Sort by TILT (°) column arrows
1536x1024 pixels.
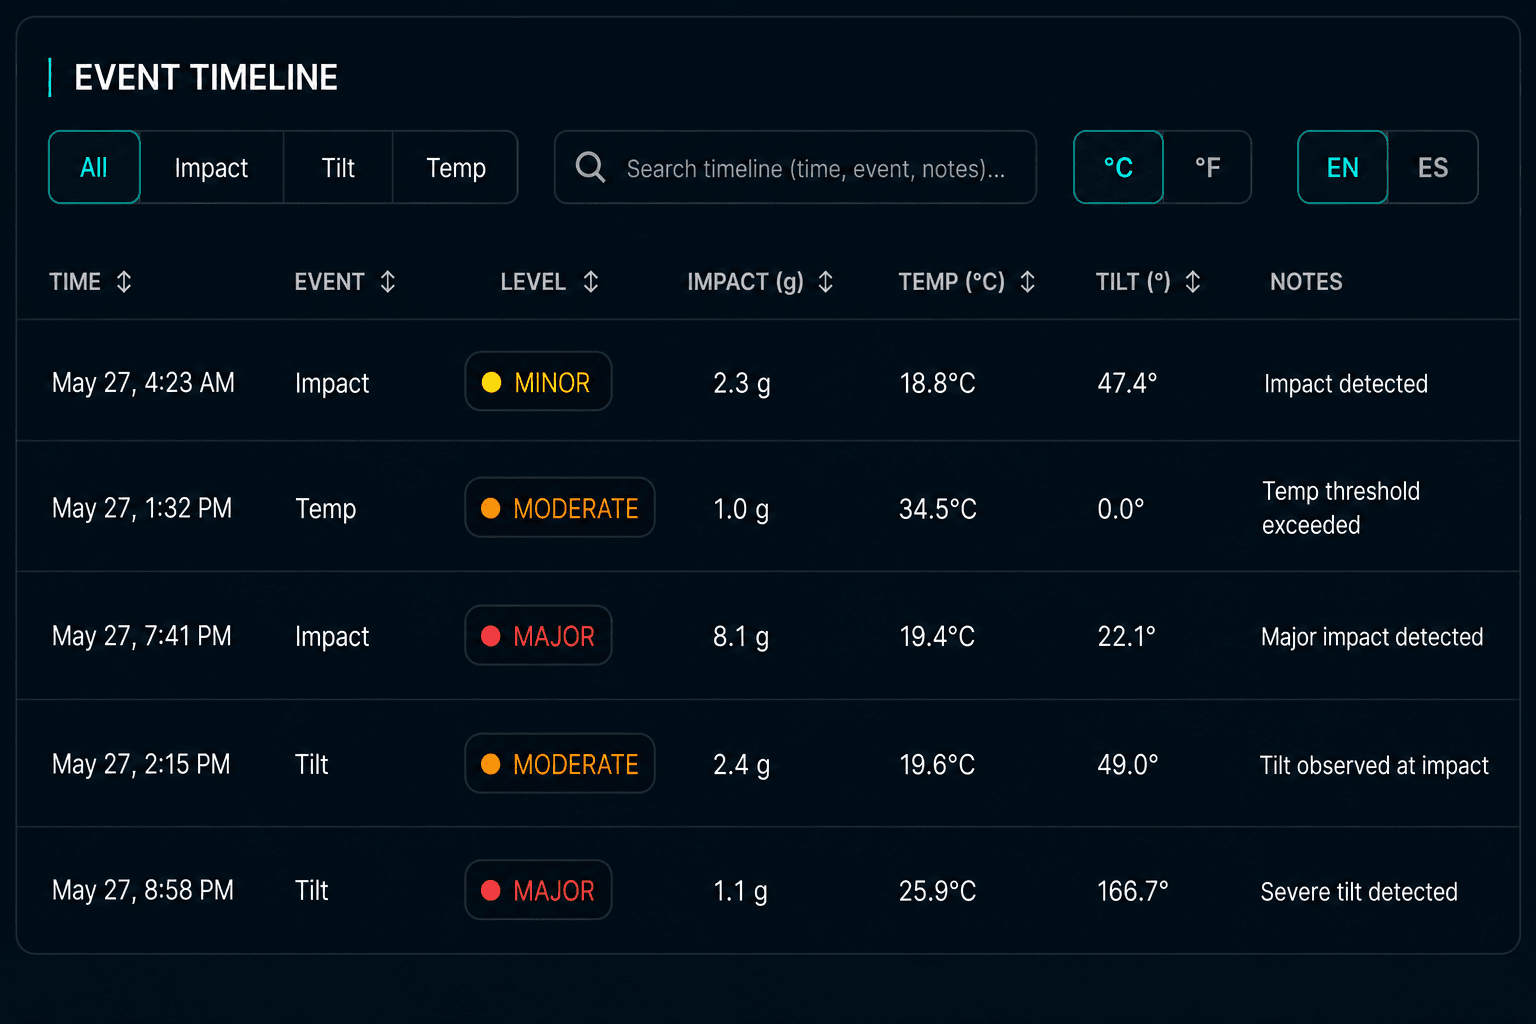tap(1192, 282)
